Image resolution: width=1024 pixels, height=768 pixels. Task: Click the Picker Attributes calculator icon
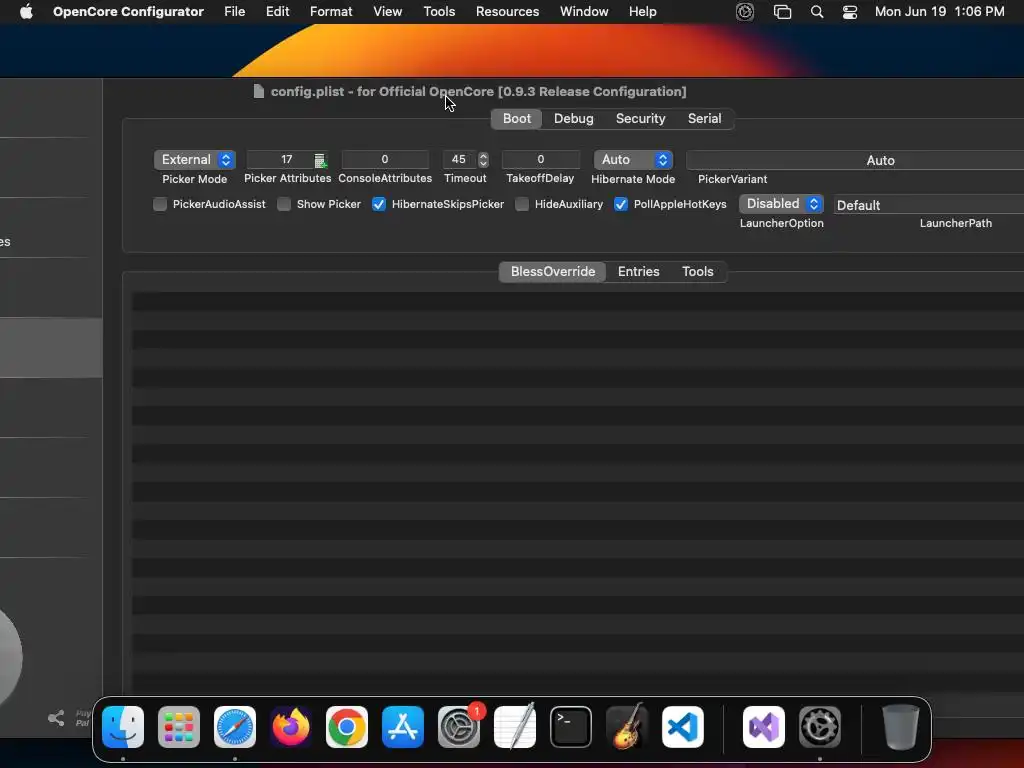point(320,160)
